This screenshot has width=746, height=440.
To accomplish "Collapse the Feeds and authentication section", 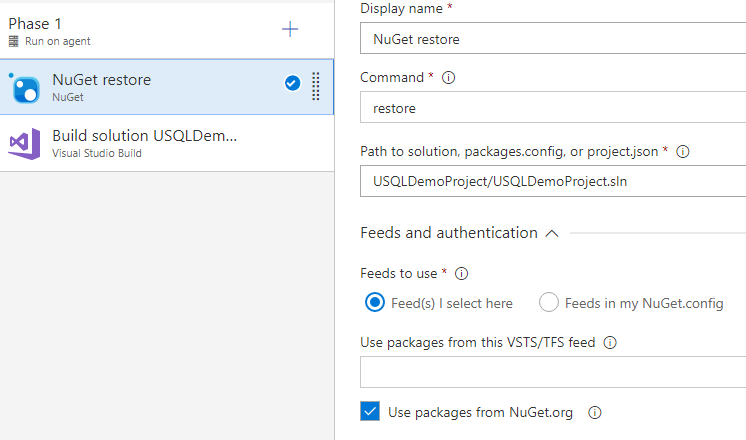I will coord(552,234).
